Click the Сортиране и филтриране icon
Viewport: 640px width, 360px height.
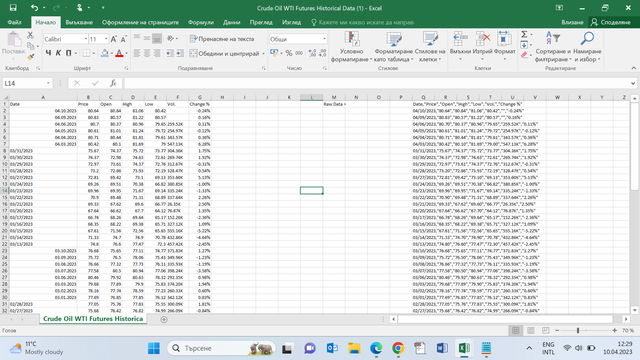pyautogui.click(x=553, y=39)
